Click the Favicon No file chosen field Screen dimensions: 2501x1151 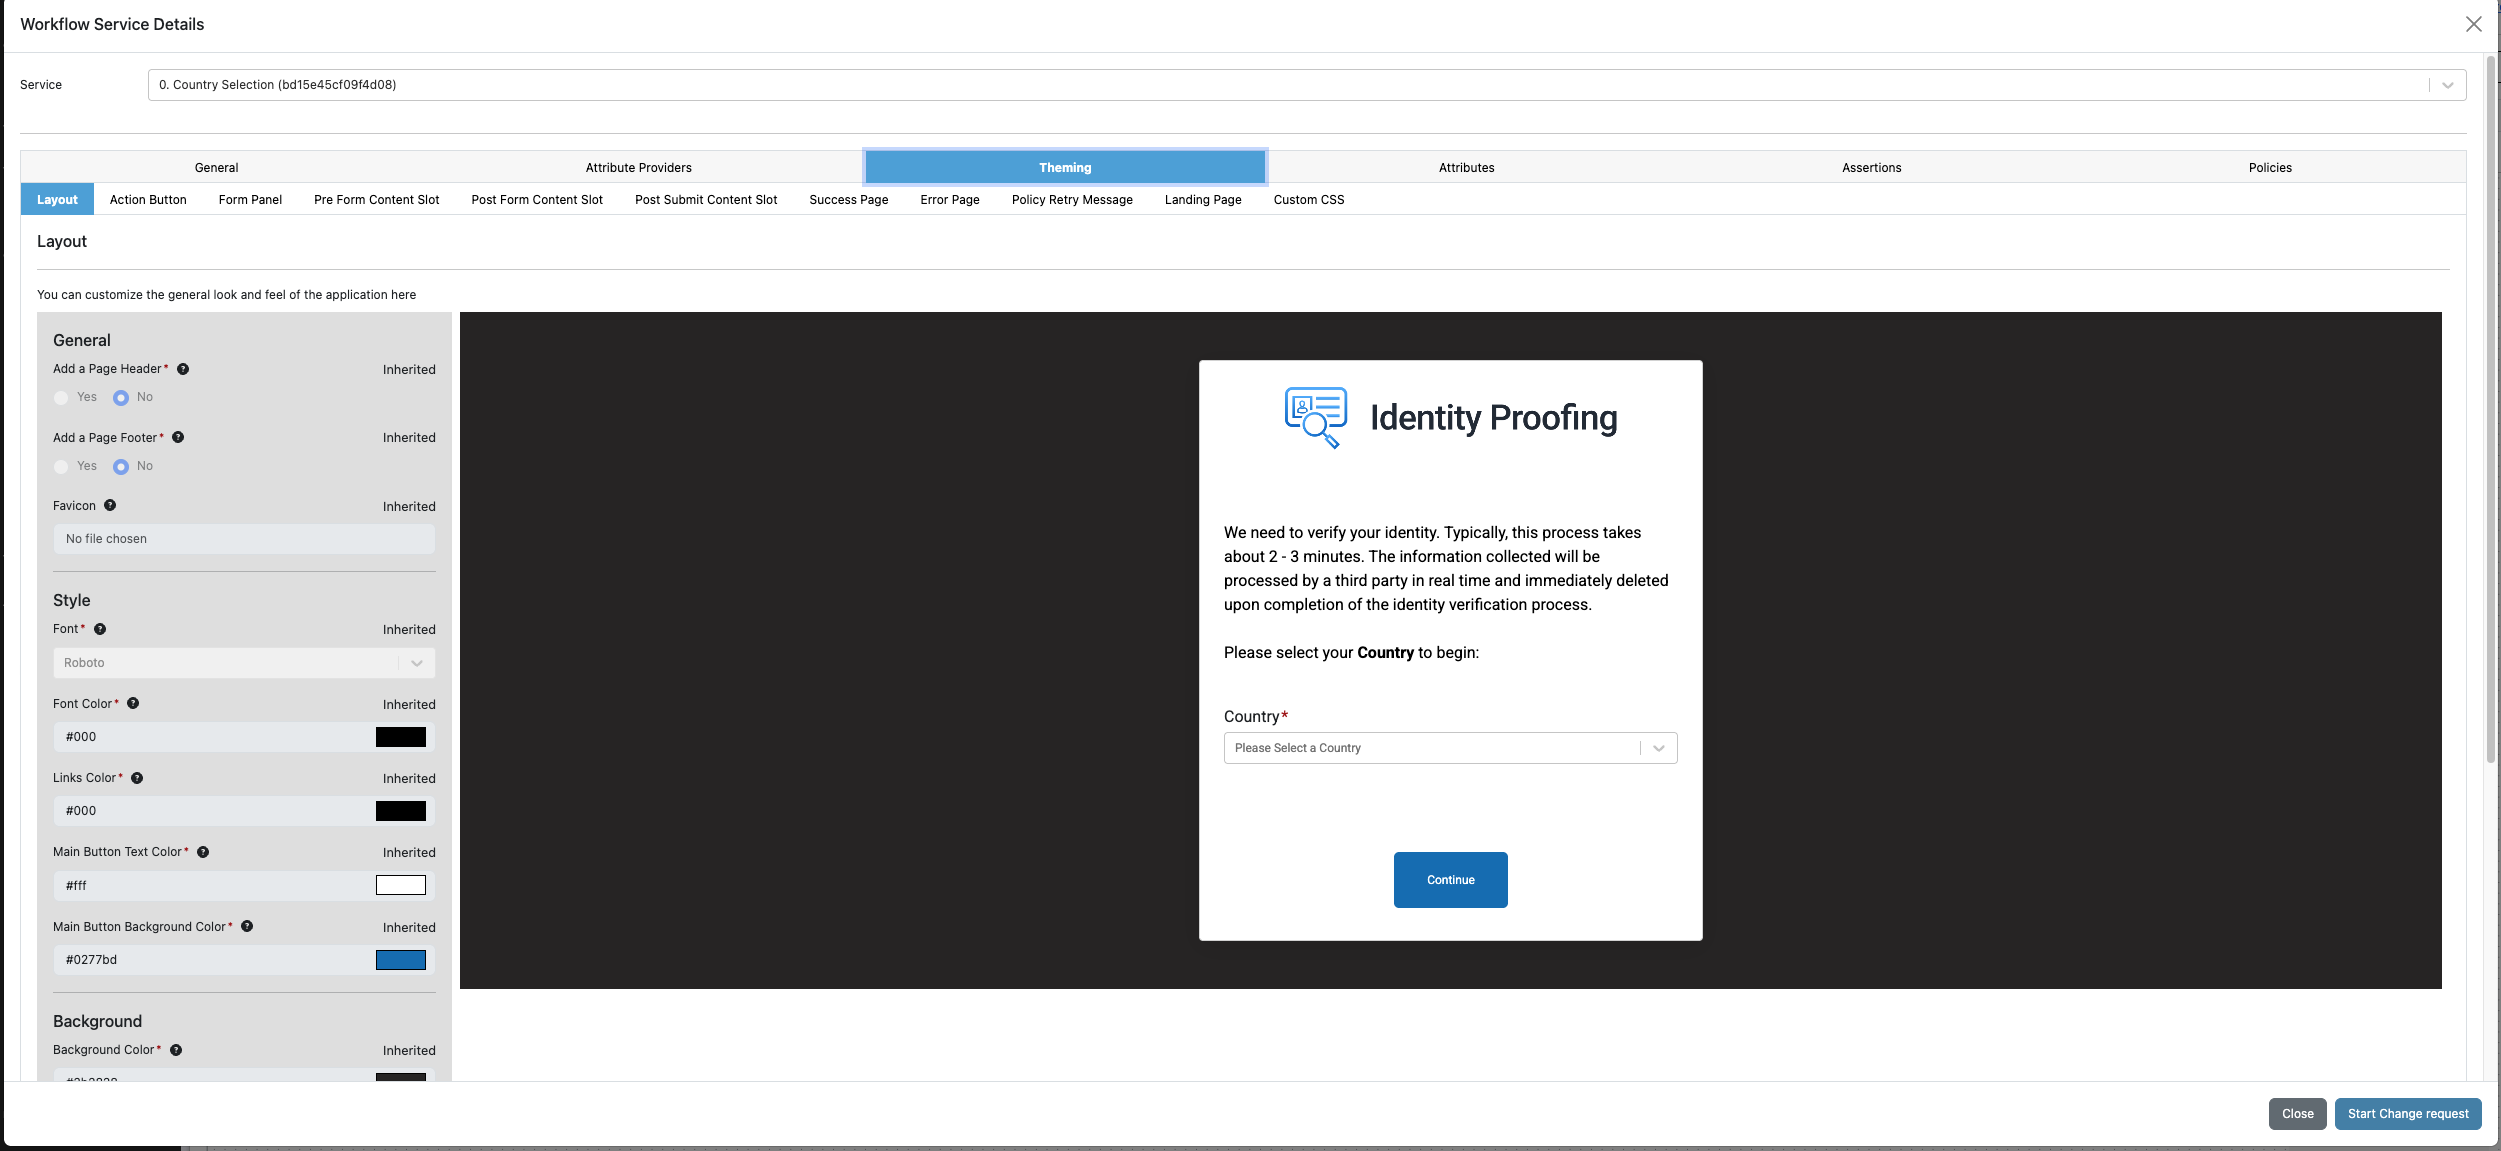click(x=244, y=539)
